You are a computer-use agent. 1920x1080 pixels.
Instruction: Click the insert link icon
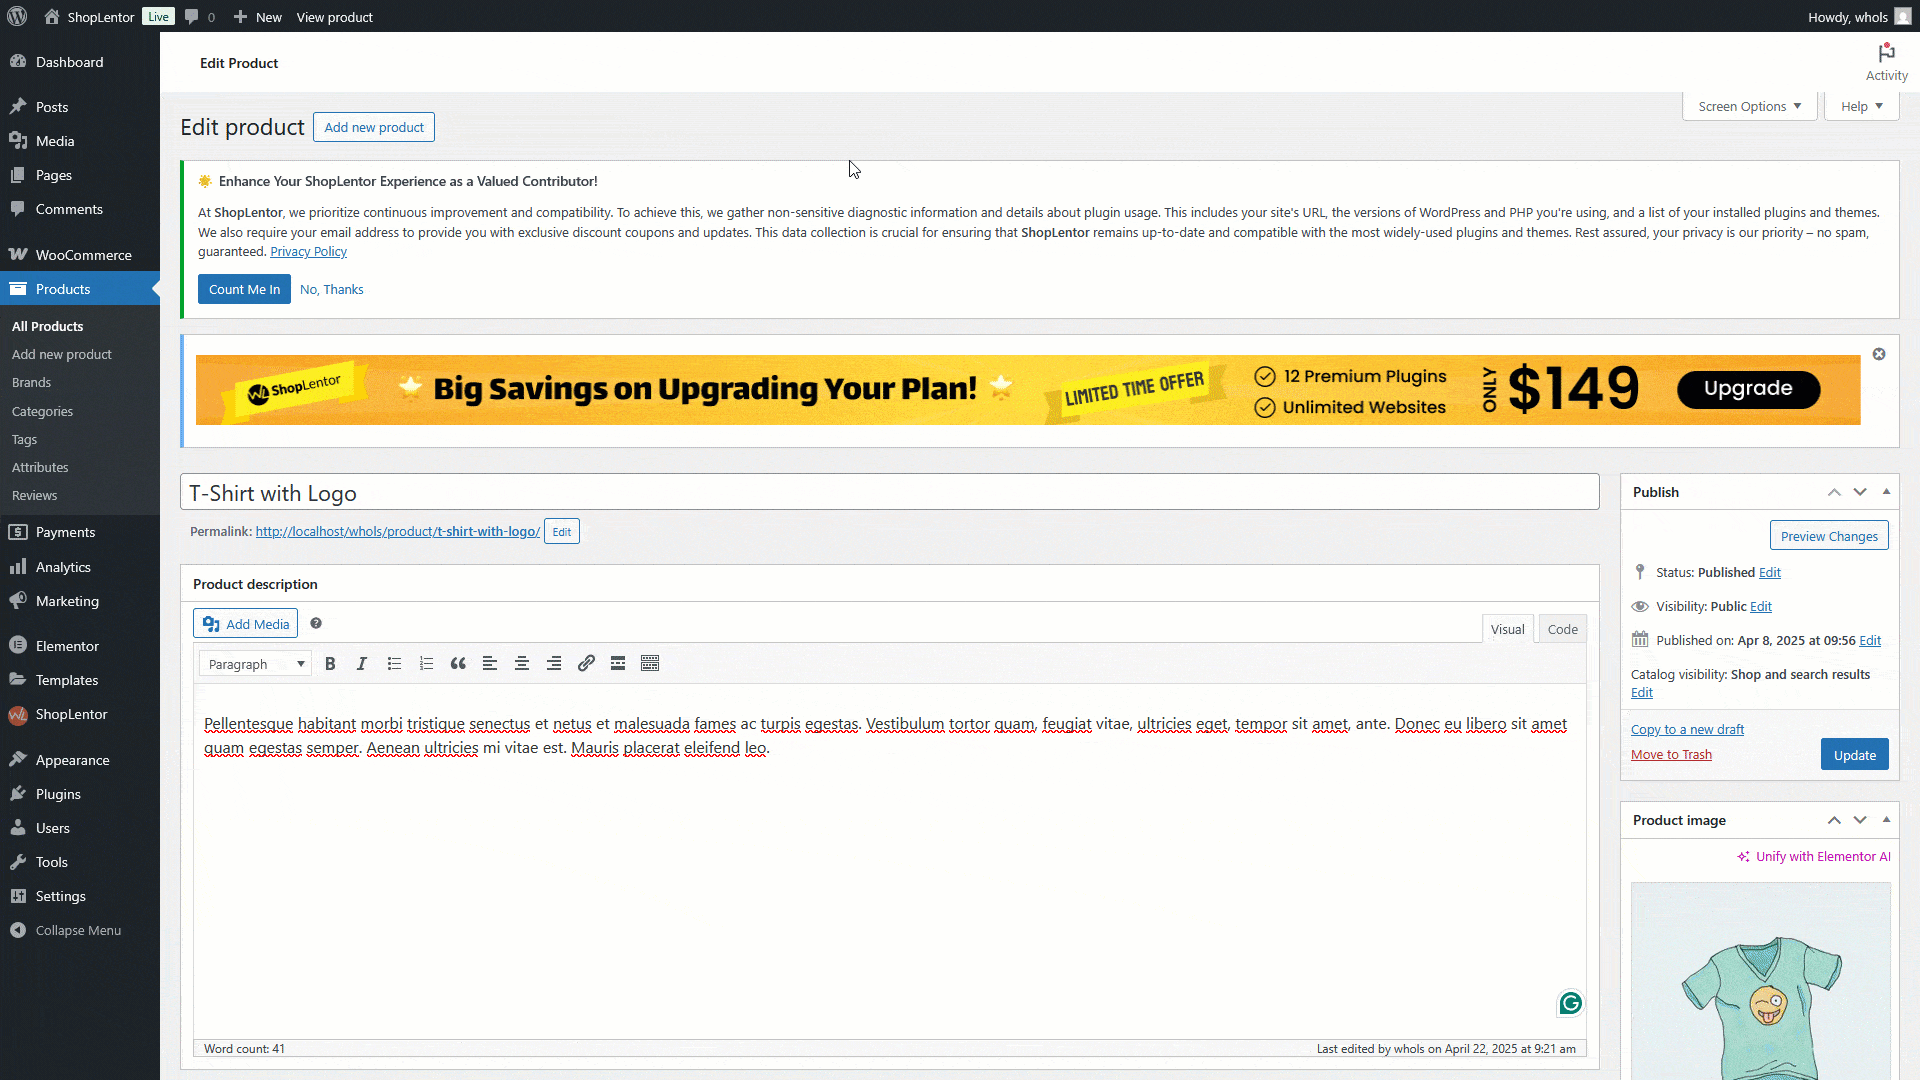tap(586, 664)
